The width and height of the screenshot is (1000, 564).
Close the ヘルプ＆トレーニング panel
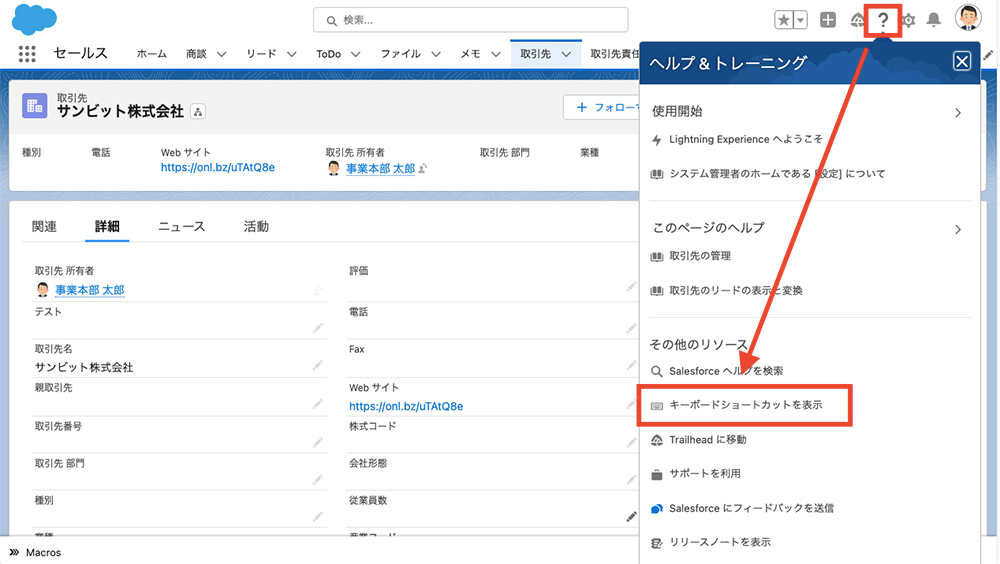(x=962, y=61)
